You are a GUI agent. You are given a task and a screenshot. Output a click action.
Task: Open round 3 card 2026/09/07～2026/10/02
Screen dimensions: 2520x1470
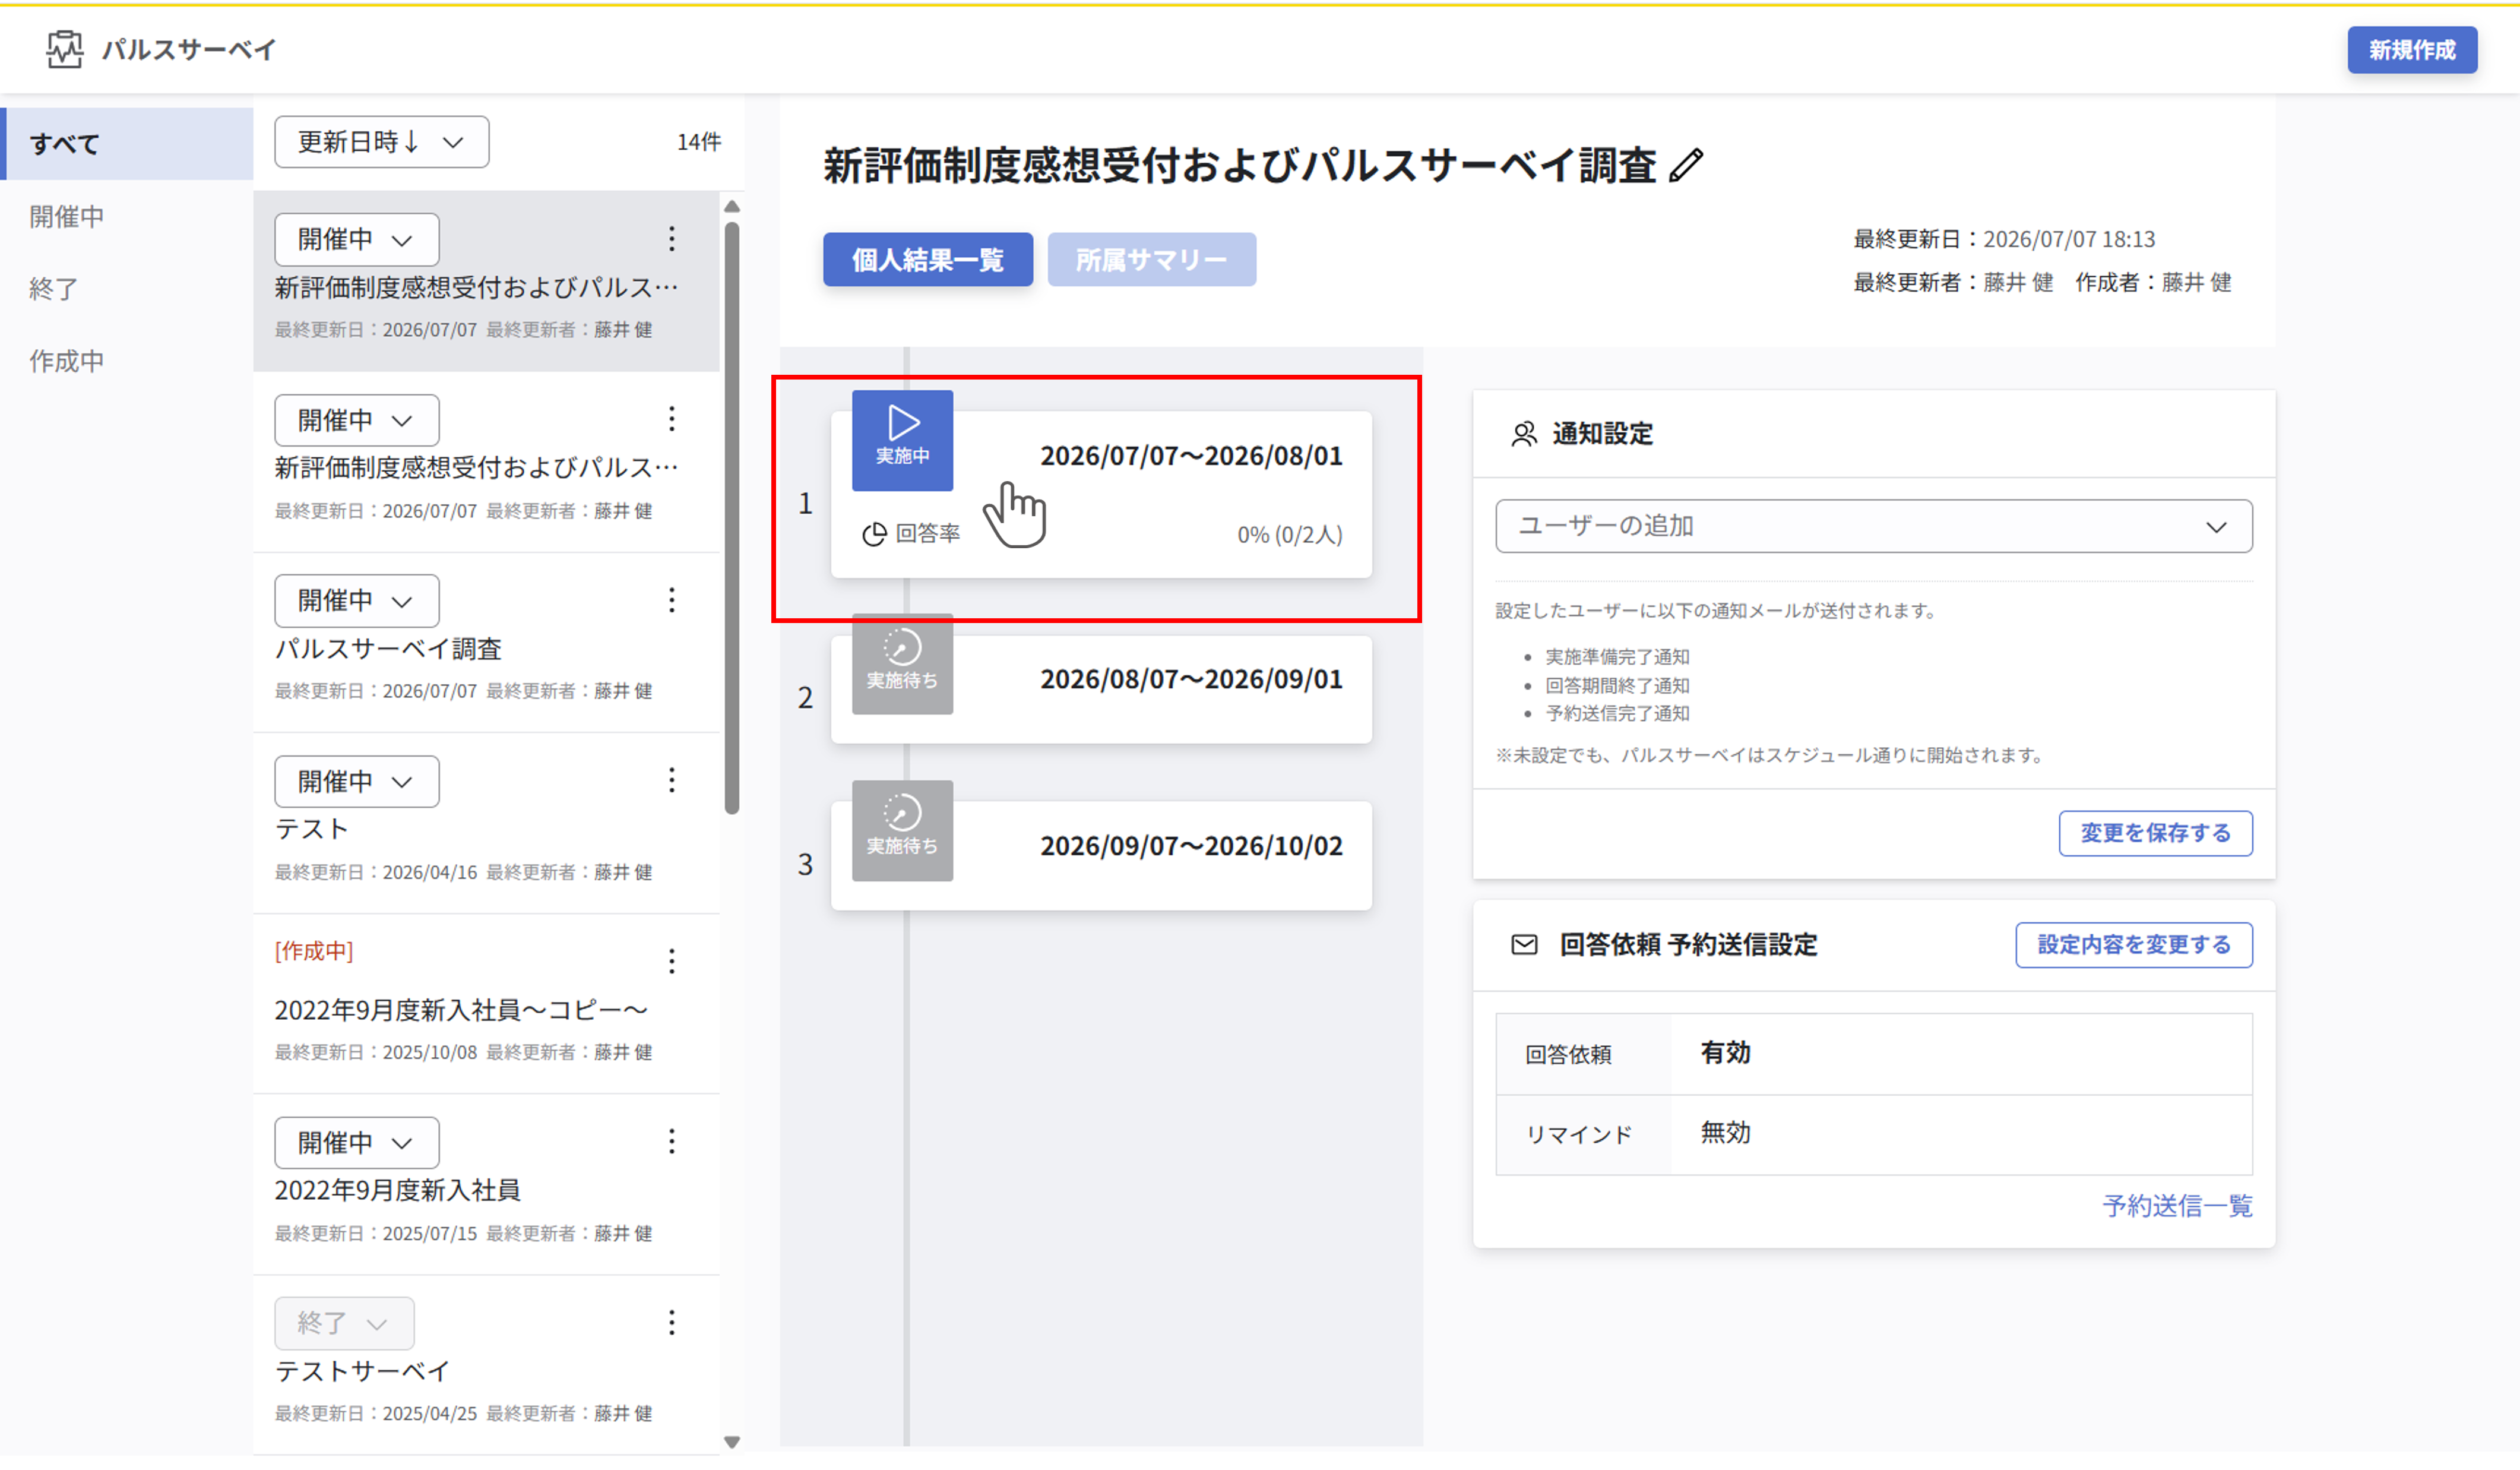(x=1101, y=856)
